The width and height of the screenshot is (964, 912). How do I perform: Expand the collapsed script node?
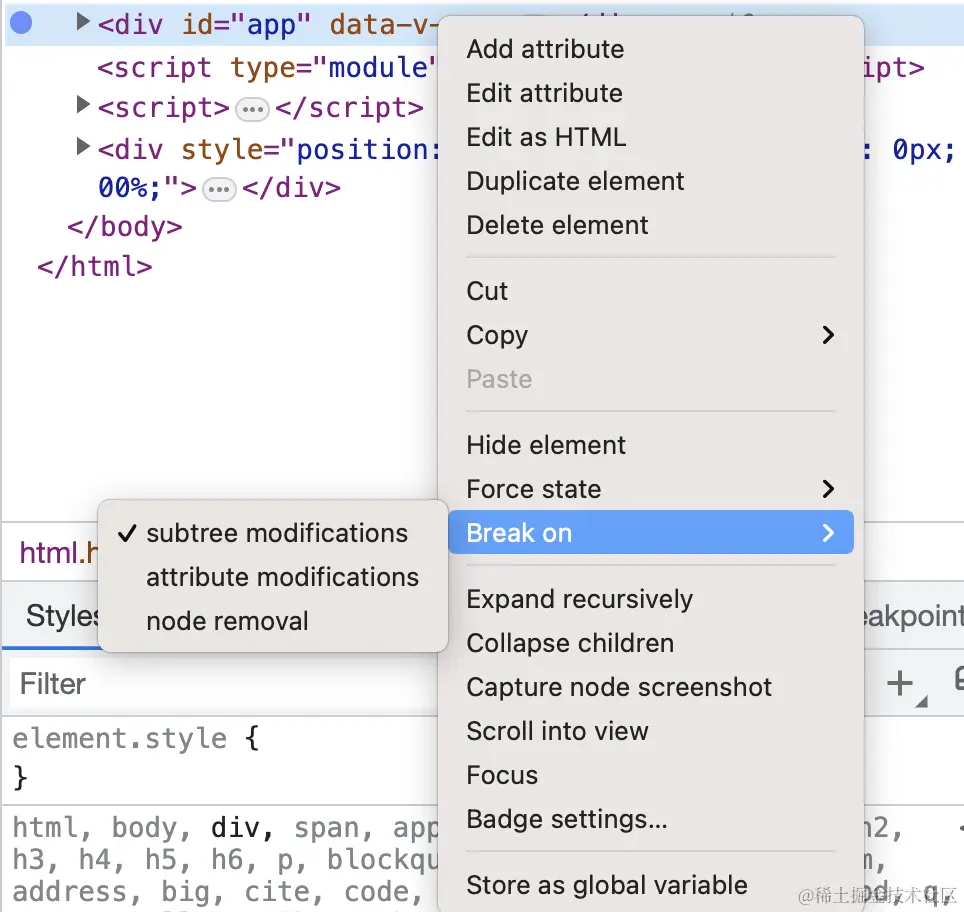(x=83, y=104)
